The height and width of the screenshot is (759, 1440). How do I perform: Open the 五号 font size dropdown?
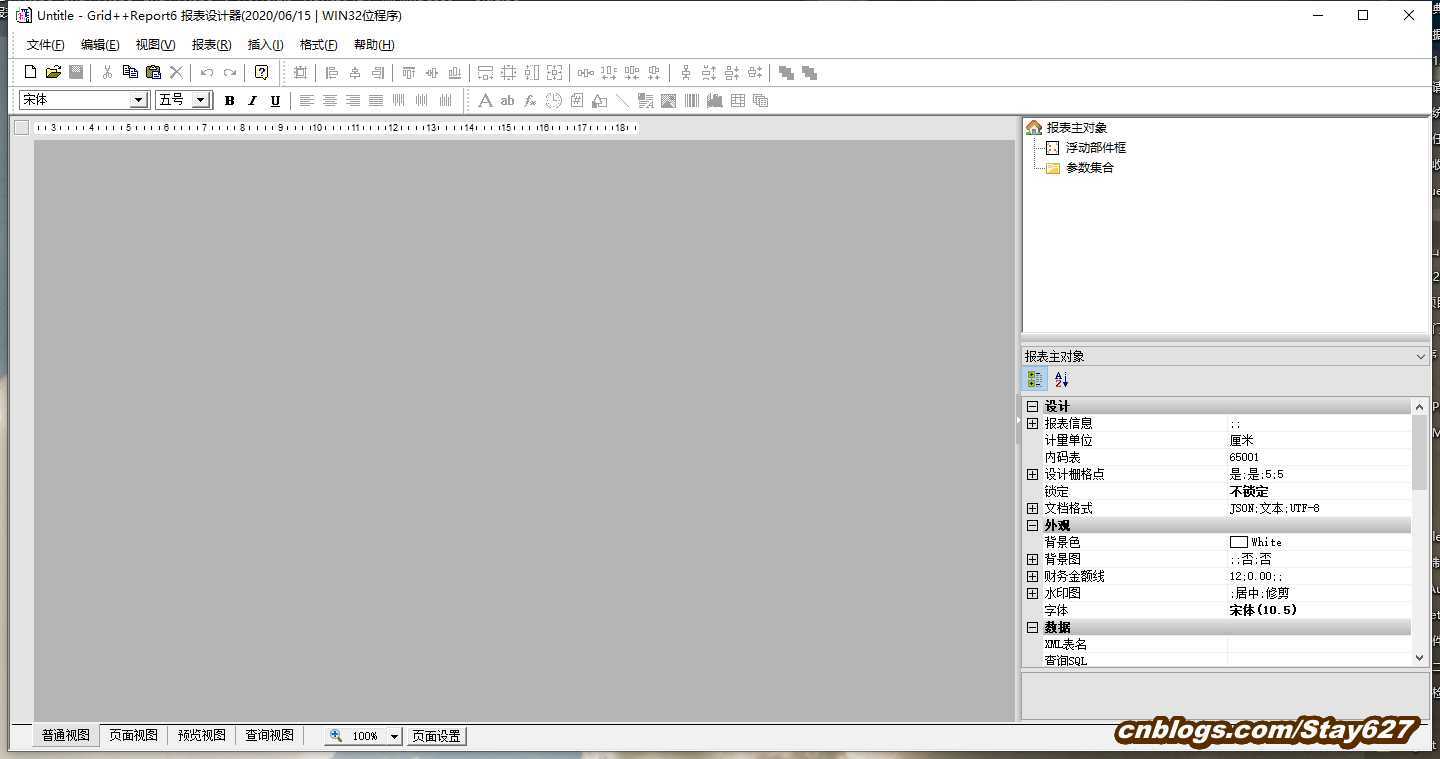[x=200, y=100]
